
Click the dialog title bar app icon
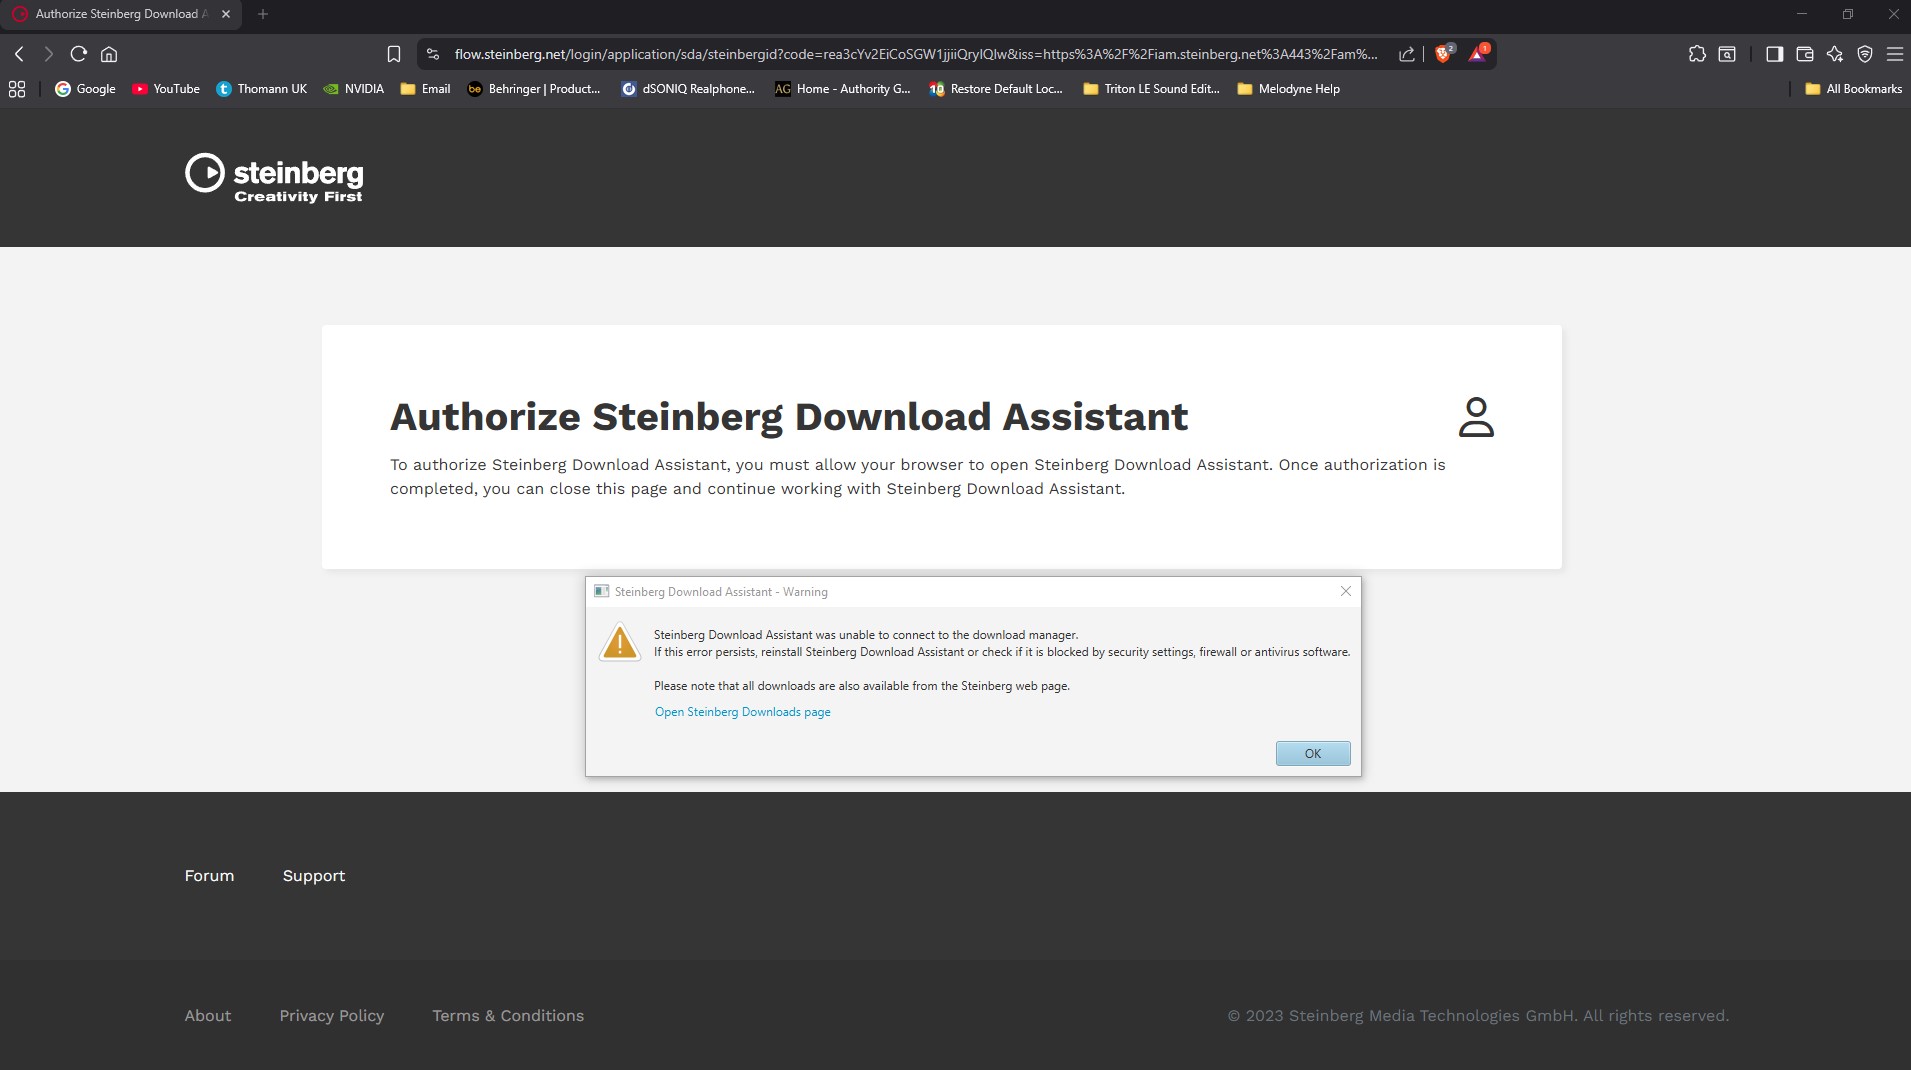click(601, 591)
